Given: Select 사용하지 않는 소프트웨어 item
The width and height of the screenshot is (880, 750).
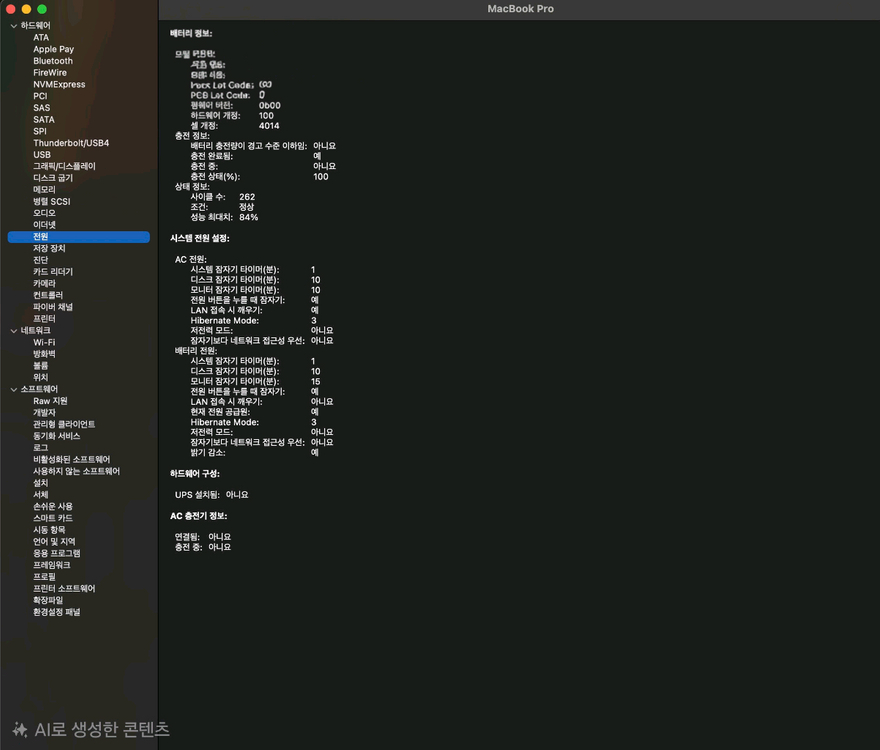Looking at the screenshot, I should (x=76, y=471).
